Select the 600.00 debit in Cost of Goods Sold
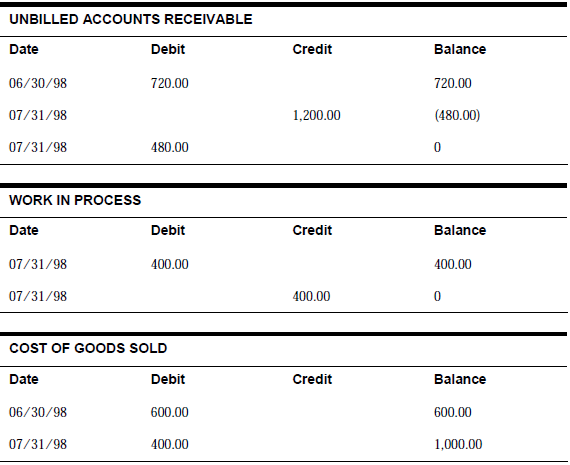The image size is (570, 465). [170, 412]
